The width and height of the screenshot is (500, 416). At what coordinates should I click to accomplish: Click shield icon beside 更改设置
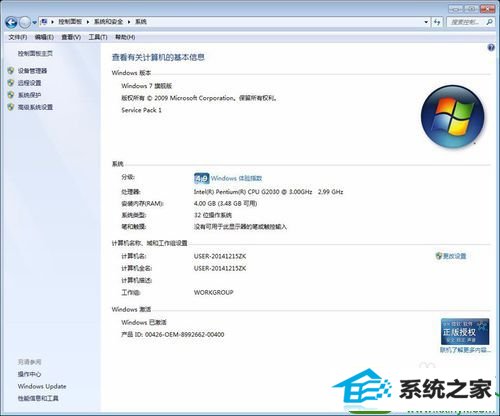pyautogui.click(x=439, y=256)
